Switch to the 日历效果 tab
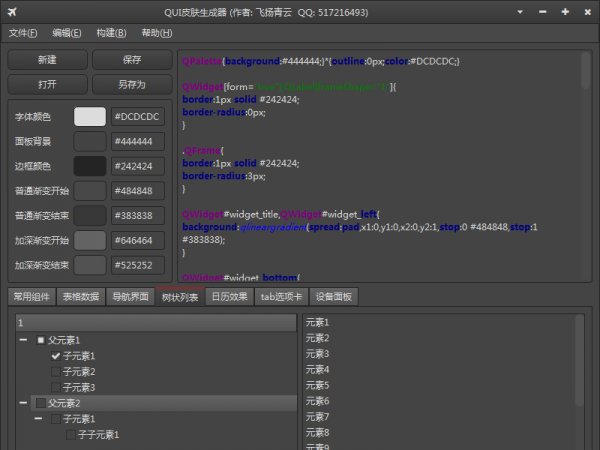 228,296
